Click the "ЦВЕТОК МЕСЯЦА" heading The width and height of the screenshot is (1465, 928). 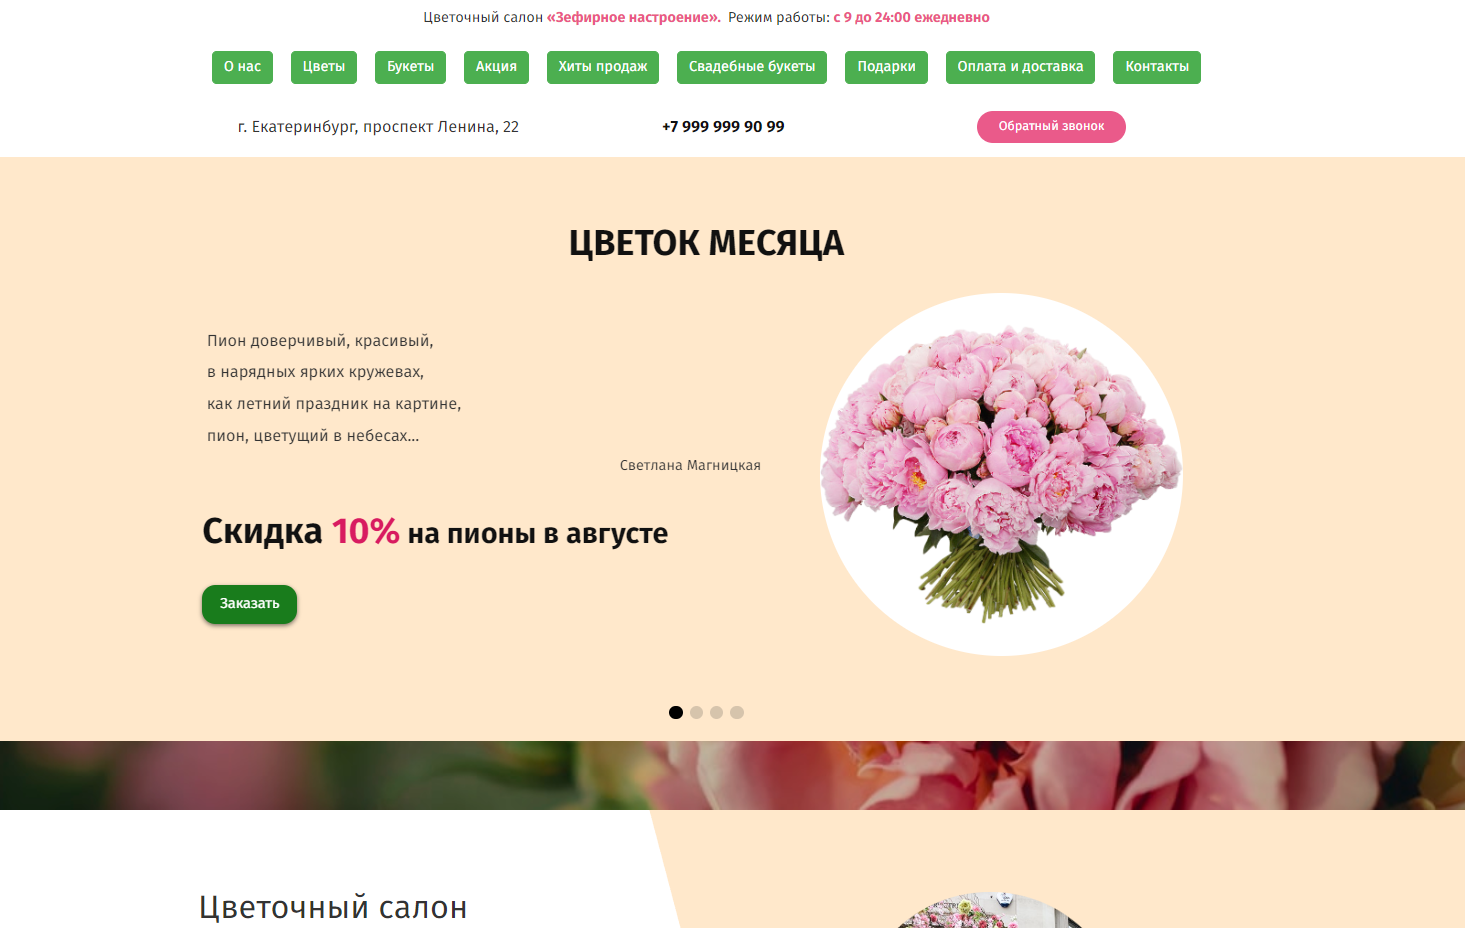pos(706,243)
